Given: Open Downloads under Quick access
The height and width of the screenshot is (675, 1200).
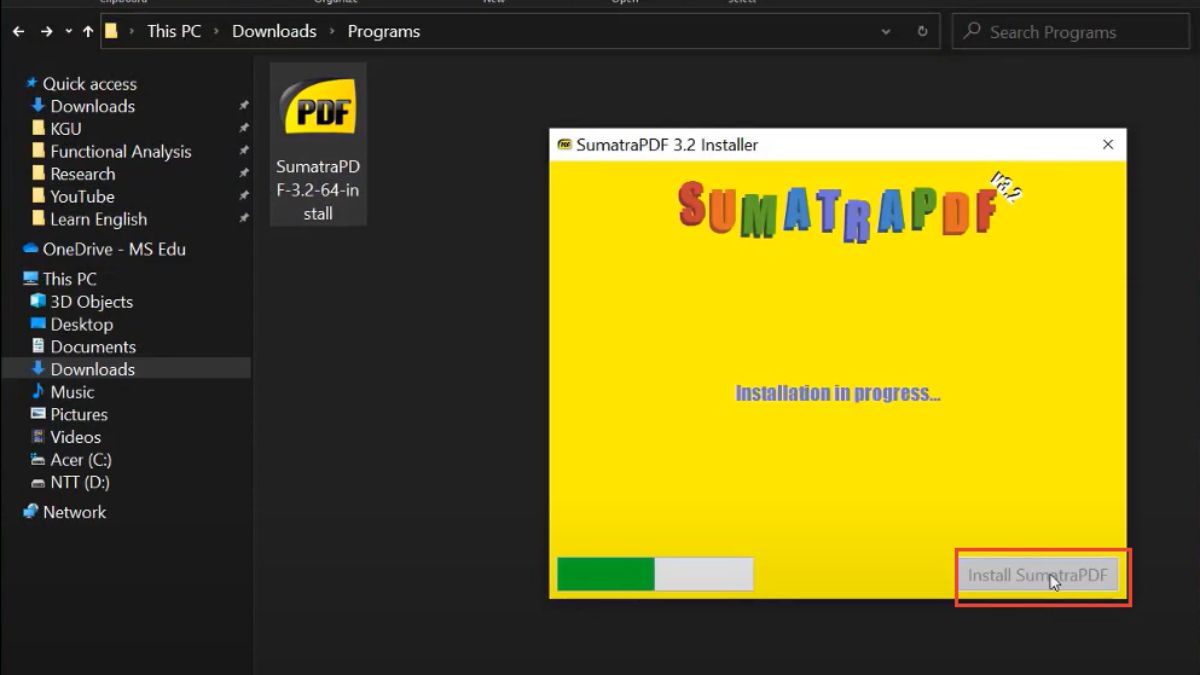Looking at the screenshot, I should tap(93, 106).
